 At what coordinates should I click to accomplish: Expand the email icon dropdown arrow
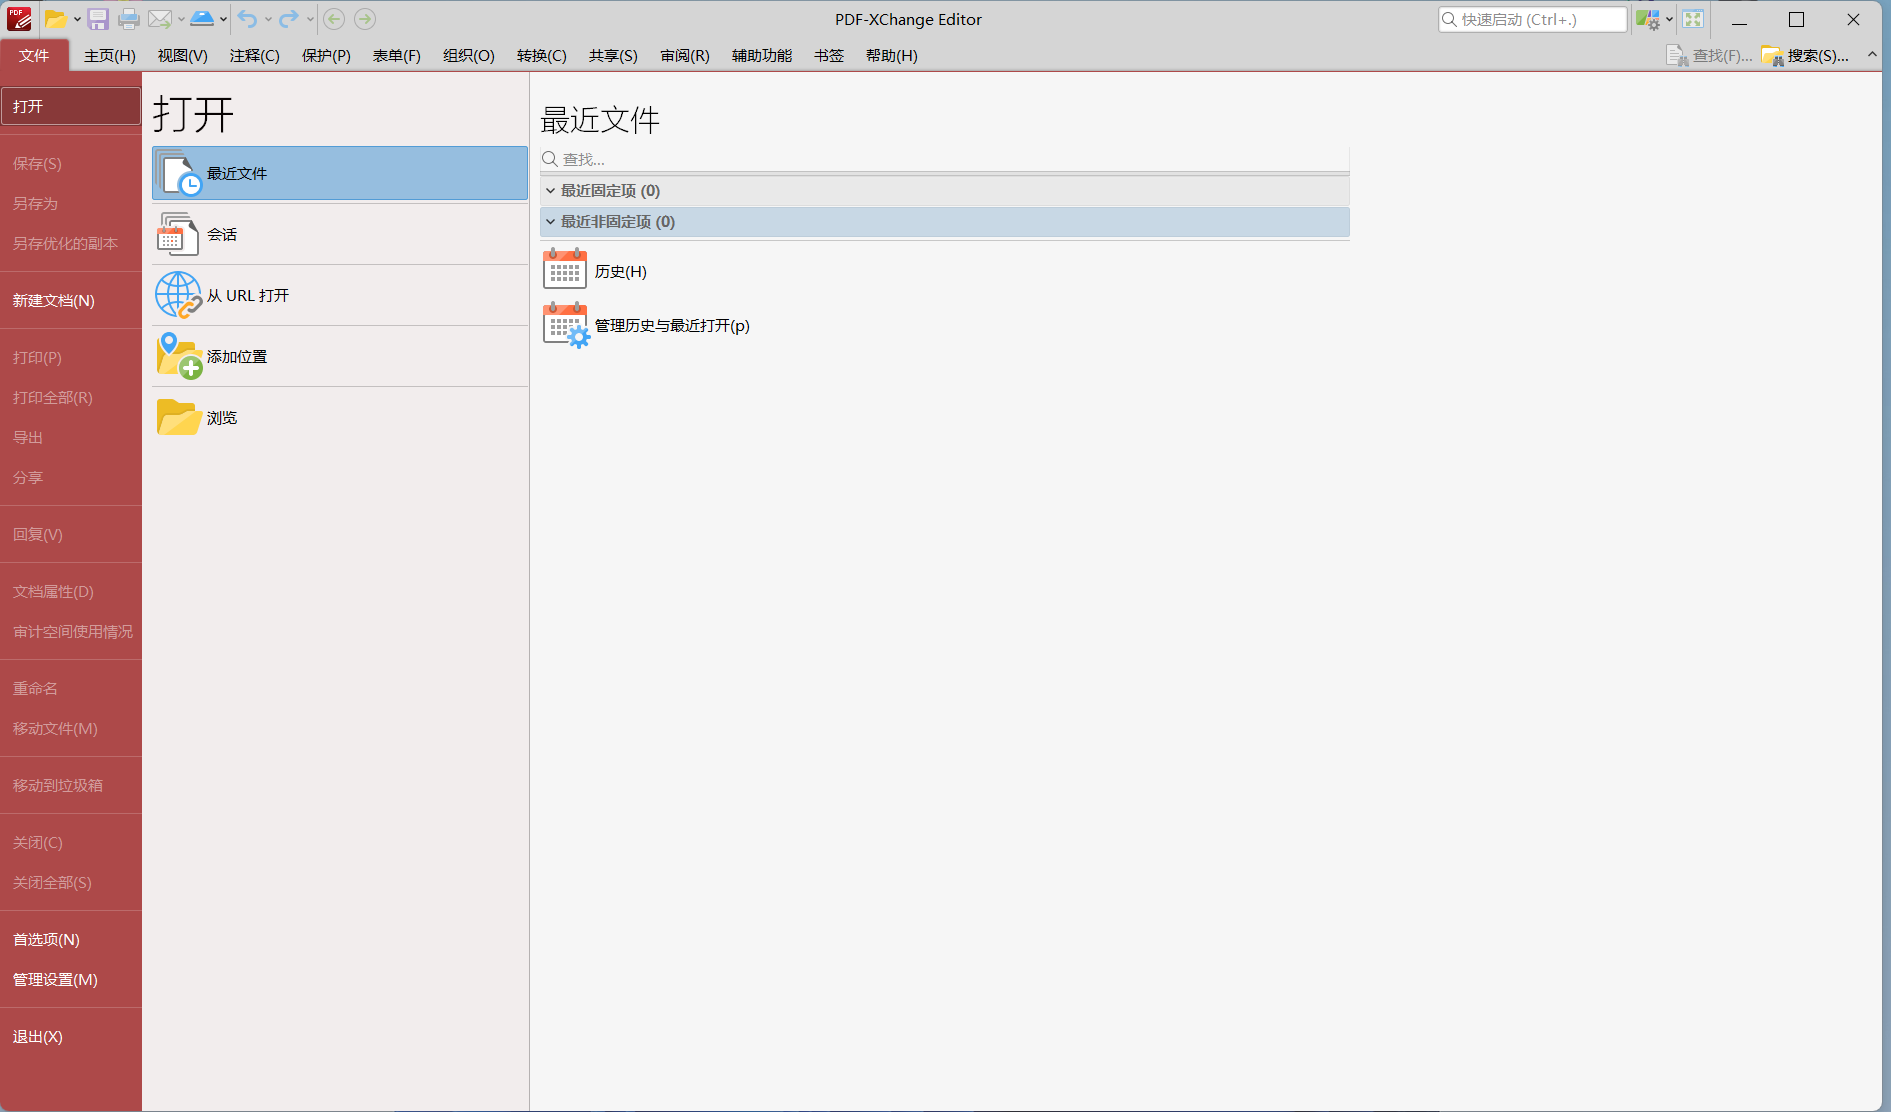click(181, 19)
